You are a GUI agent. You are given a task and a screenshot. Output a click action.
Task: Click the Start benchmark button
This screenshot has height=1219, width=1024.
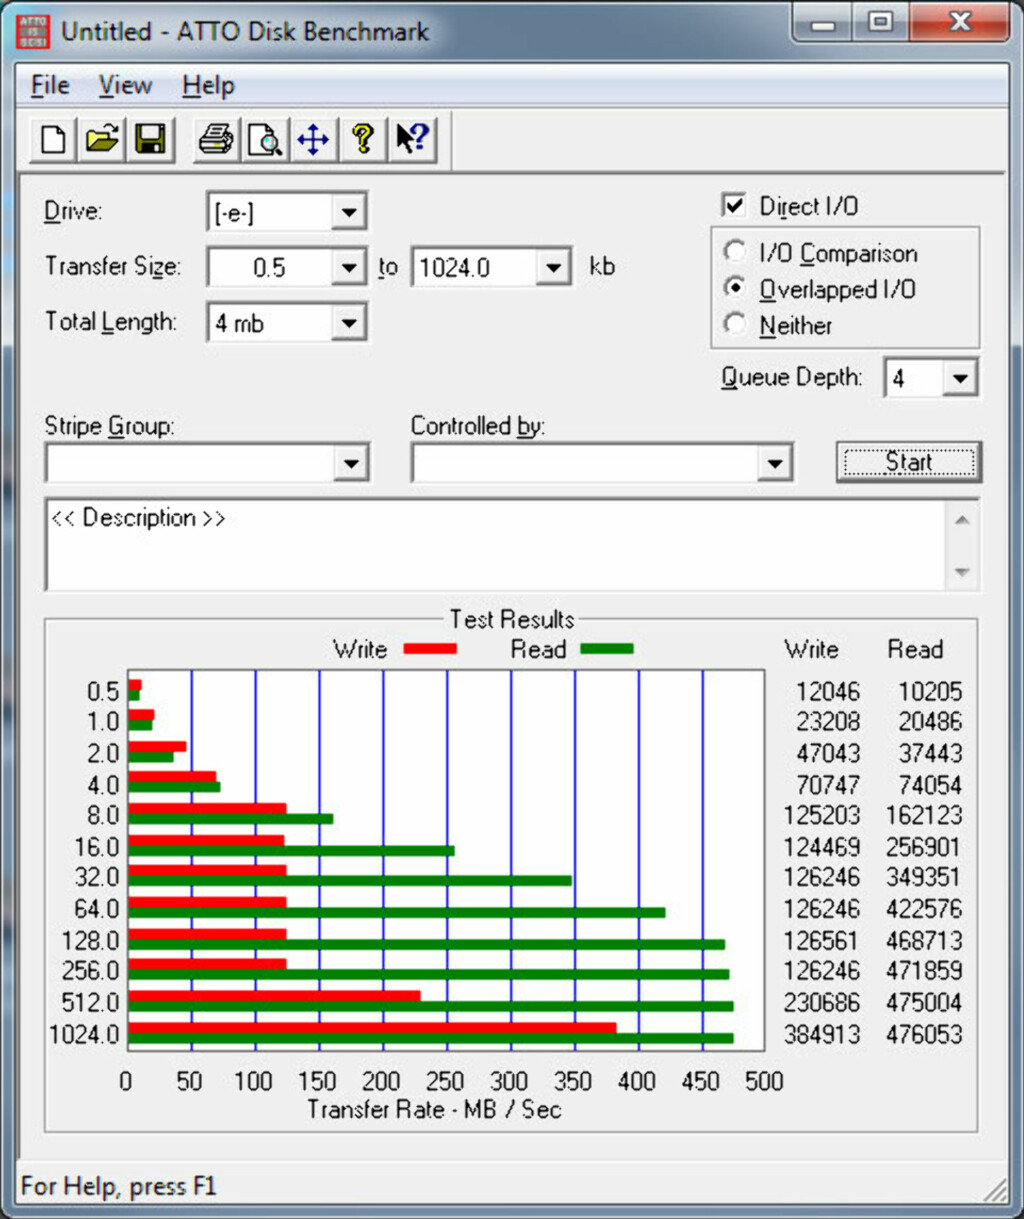908,462
